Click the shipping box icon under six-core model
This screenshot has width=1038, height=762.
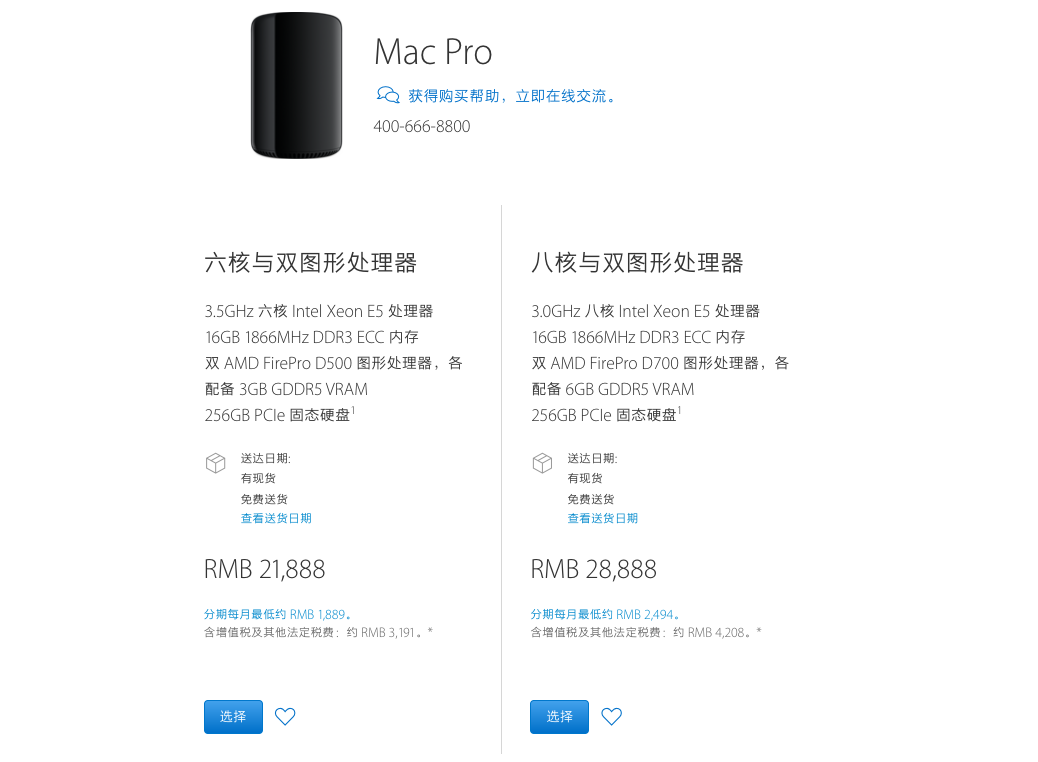coord(215,463)
